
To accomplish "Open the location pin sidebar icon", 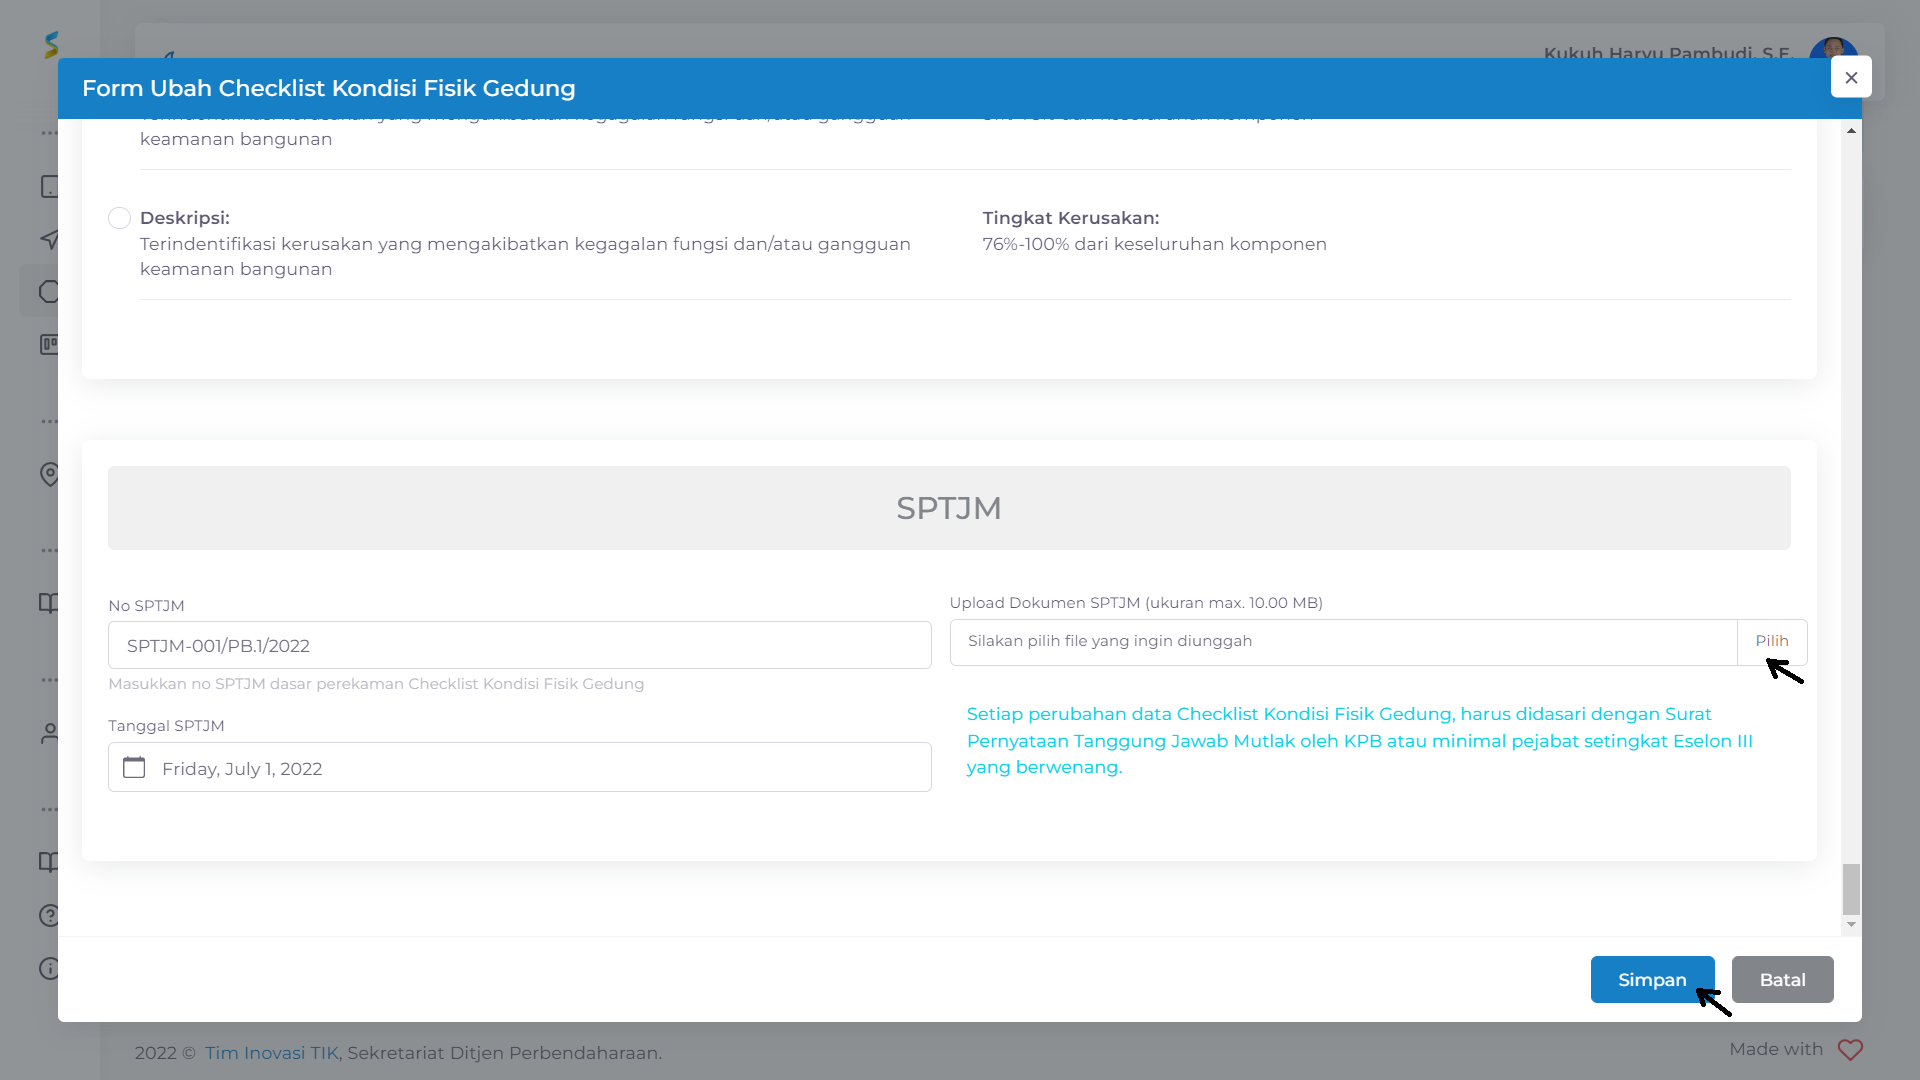I will [49, 474].
